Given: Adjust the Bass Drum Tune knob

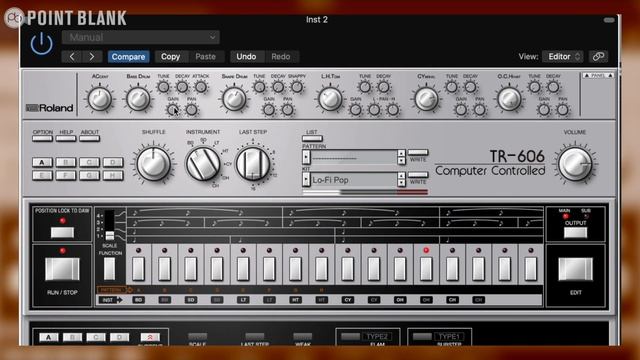Looking at the screenshot, I should pos(163,87).
